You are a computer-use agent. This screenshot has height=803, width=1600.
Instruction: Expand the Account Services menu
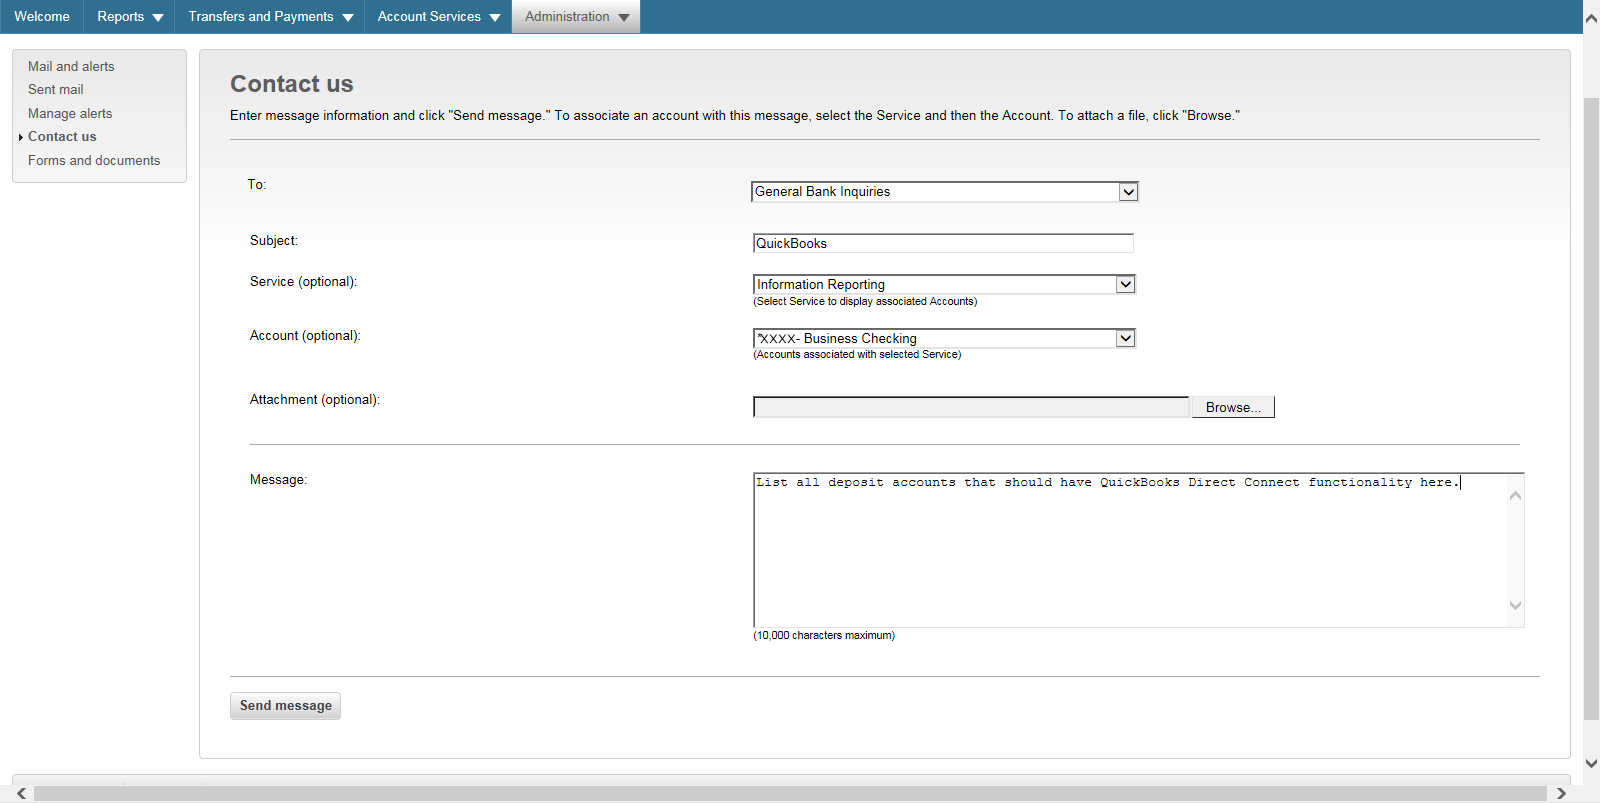coord(438,17)
